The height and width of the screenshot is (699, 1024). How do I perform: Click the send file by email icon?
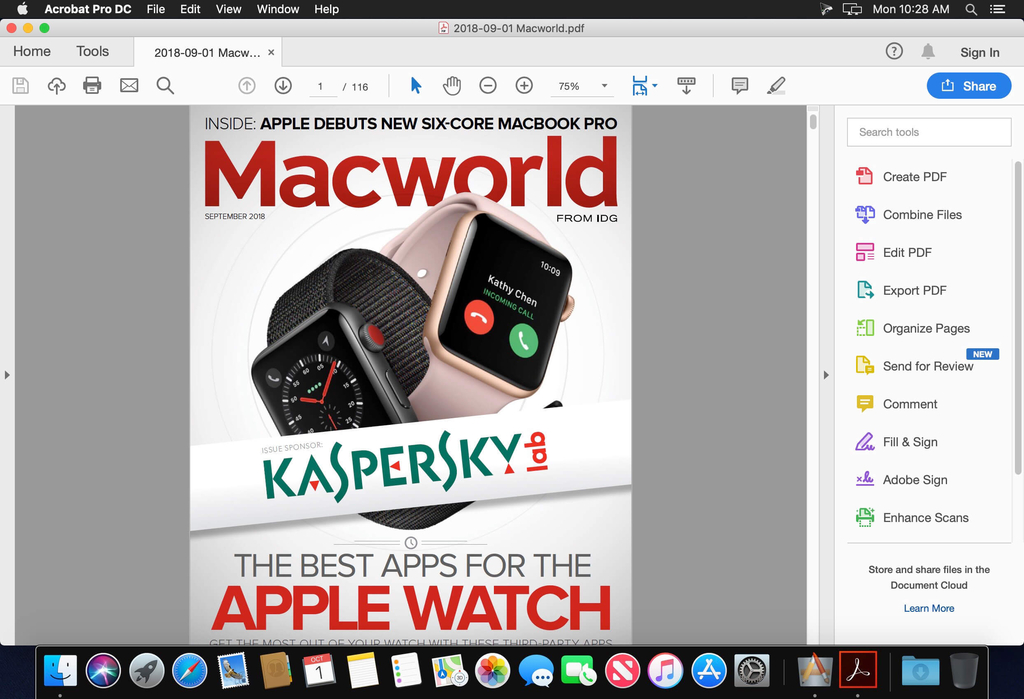click(x=129, y=86)
